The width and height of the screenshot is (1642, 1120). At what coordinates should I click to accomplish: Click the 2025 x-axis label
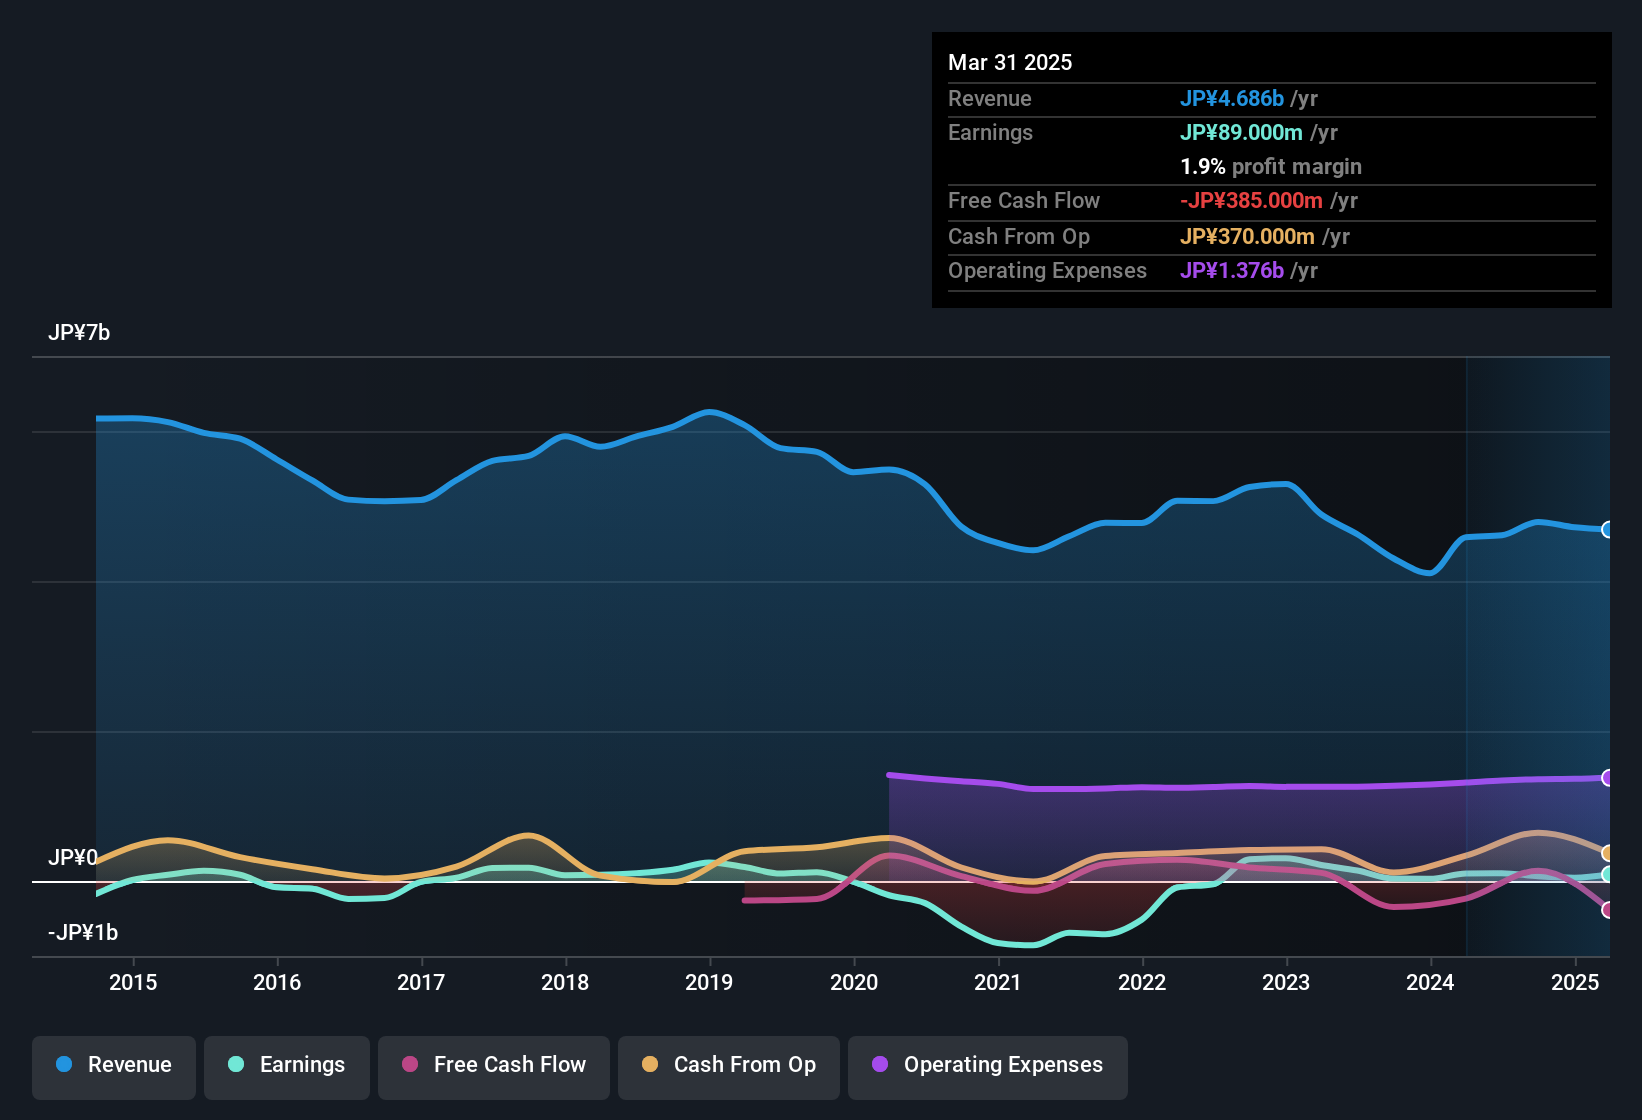[x=1575, y=982]
